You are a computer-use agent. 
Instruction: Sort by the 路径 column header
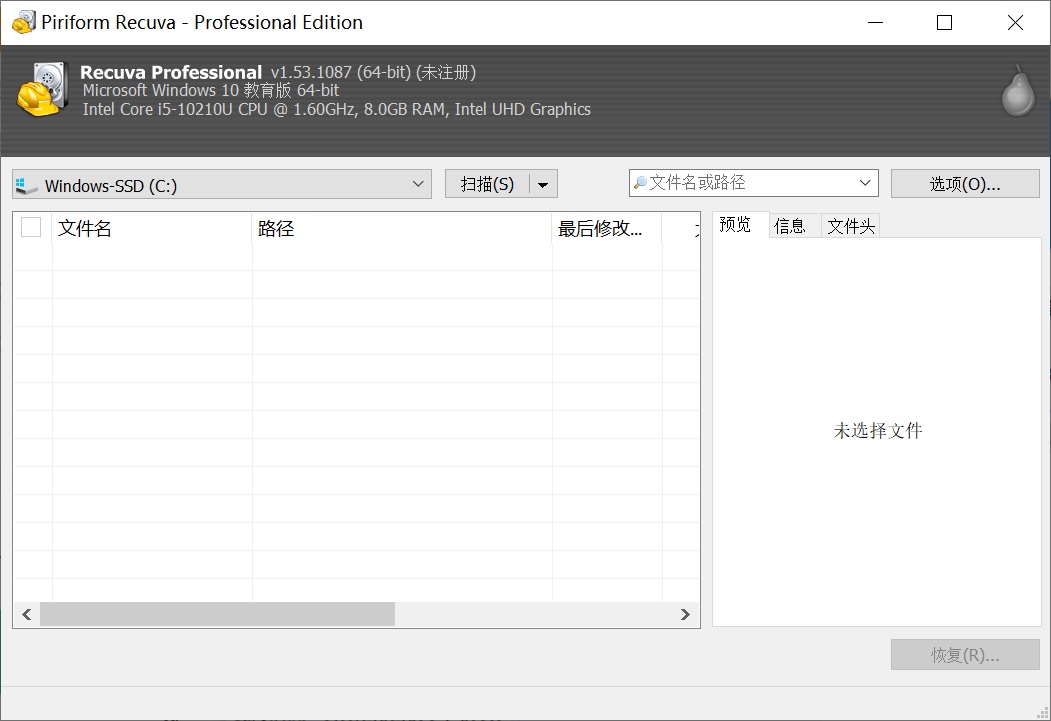(x=401, y=228)
